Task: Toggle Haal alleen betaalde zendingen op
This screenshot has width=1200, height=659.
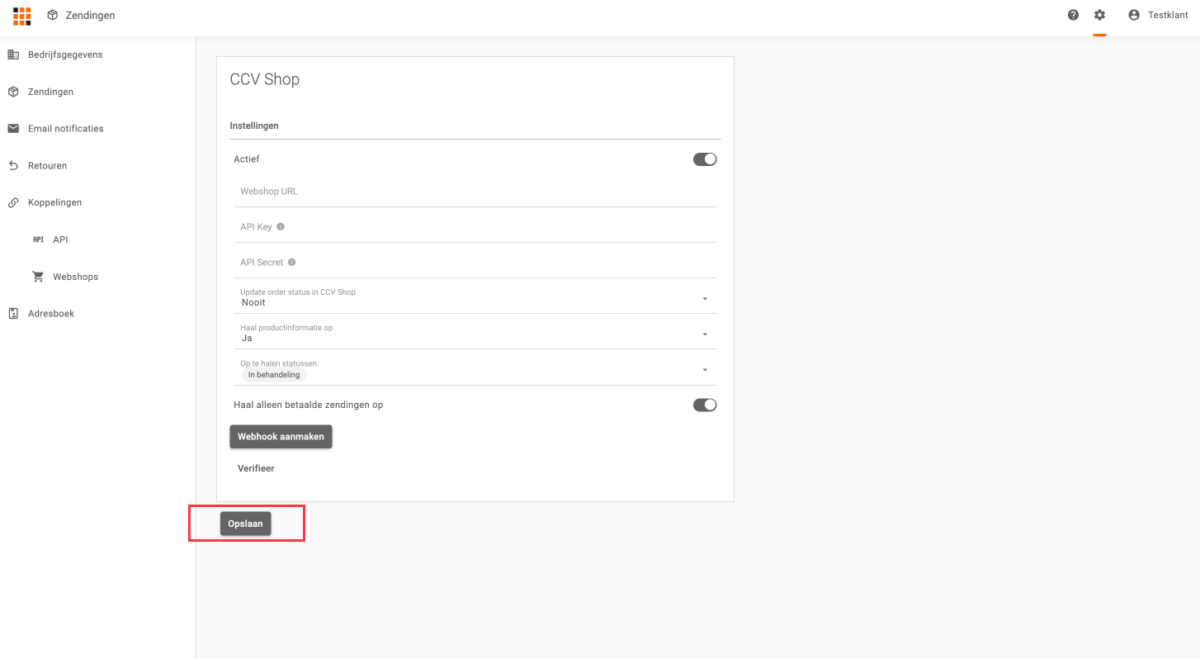Action: [705, 405]
